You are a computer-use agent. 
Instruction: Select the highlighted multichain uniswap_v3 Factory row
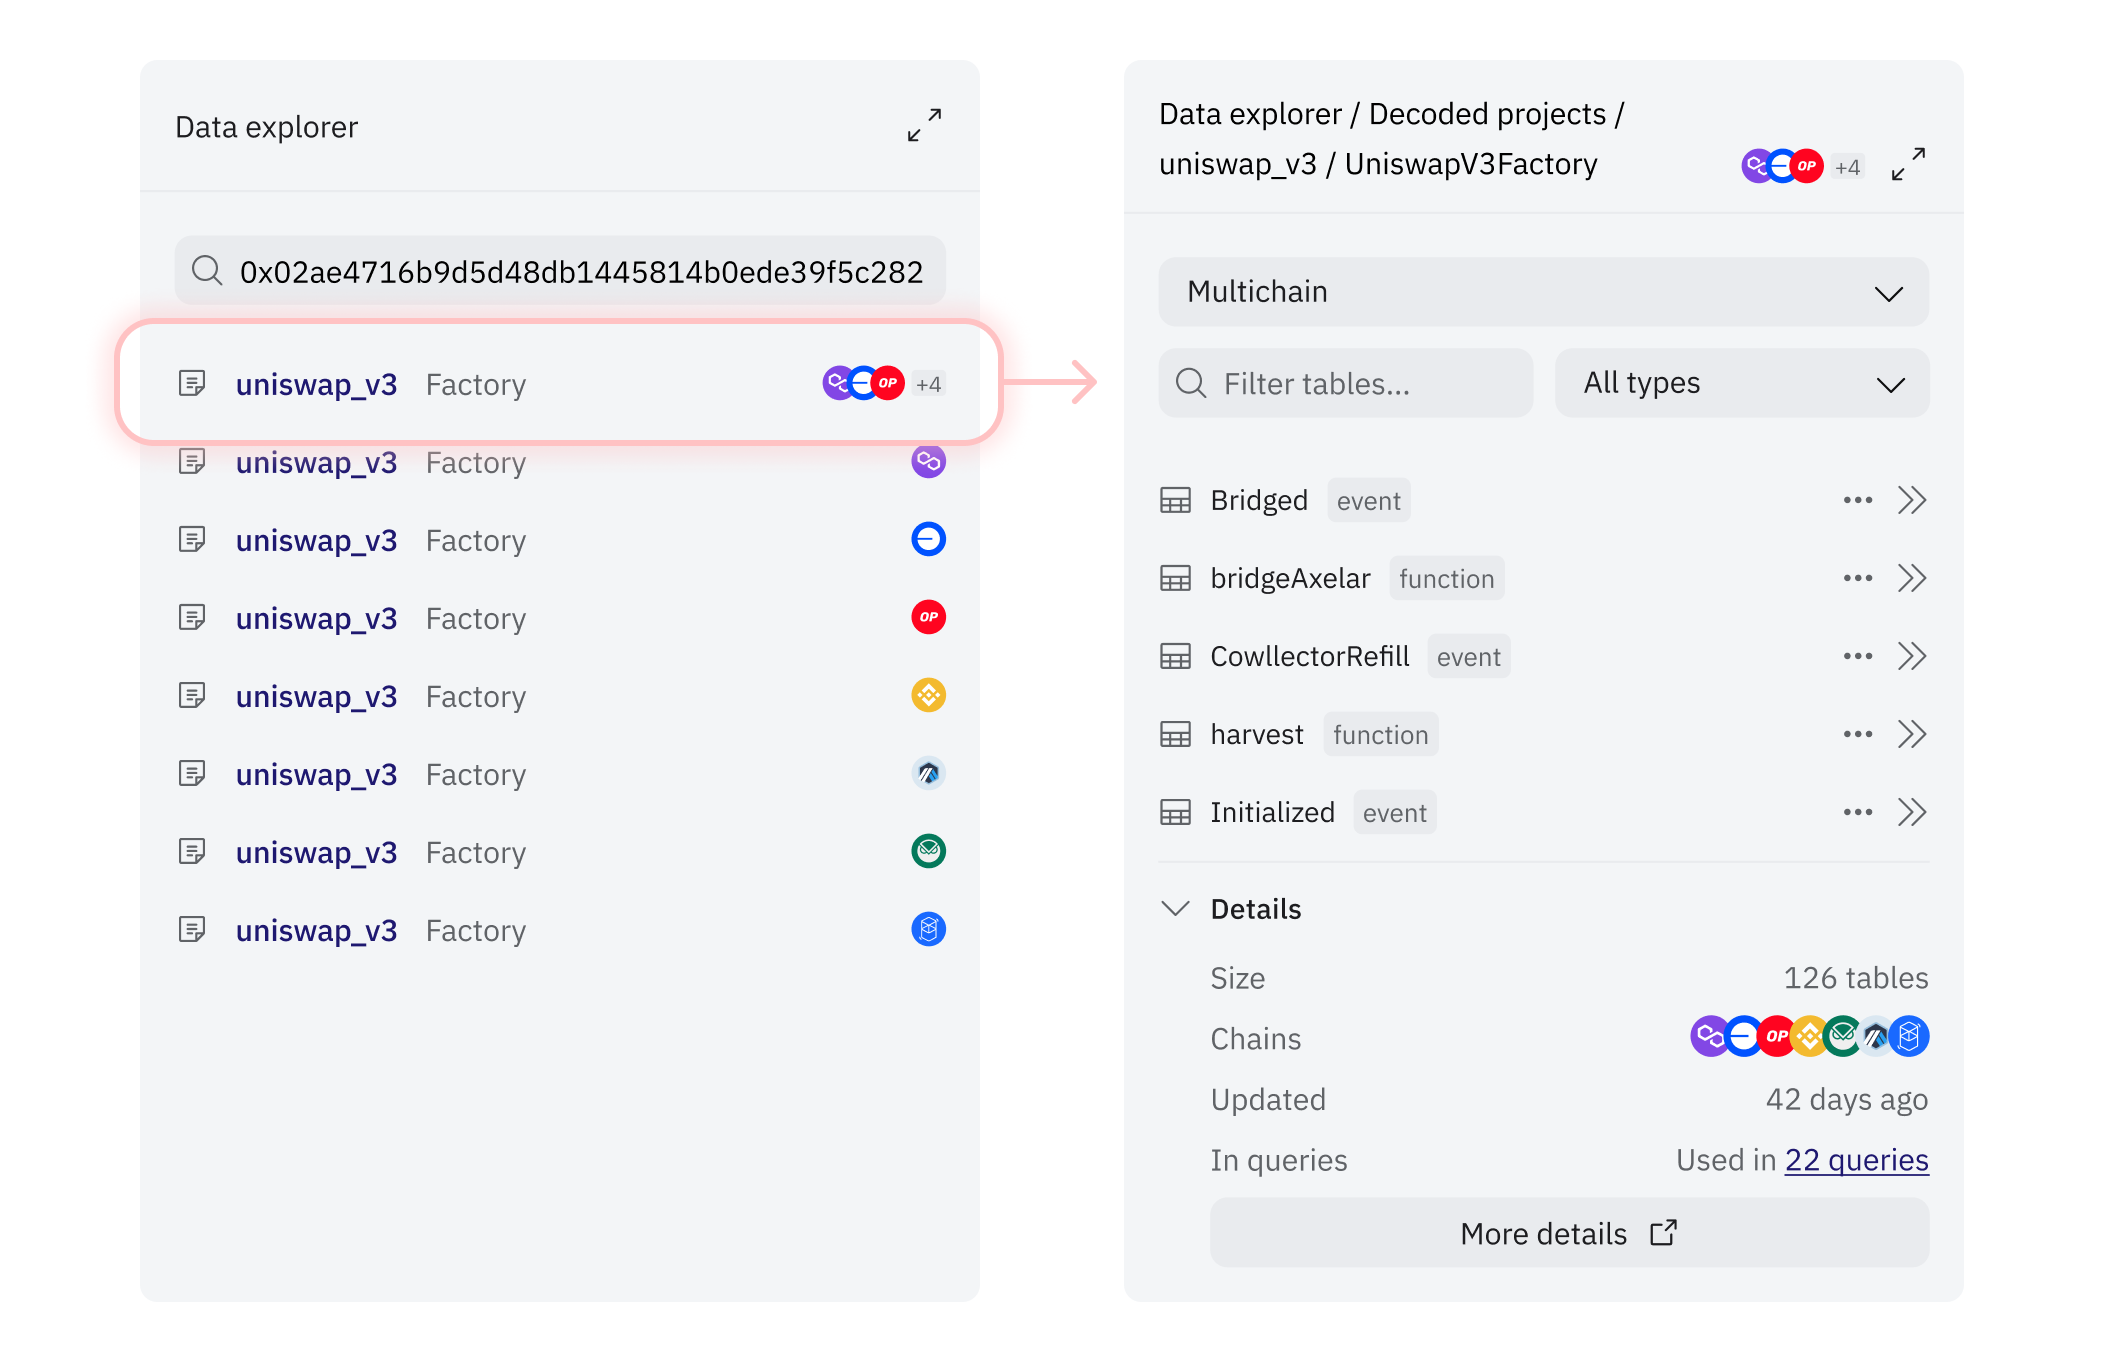558,384
